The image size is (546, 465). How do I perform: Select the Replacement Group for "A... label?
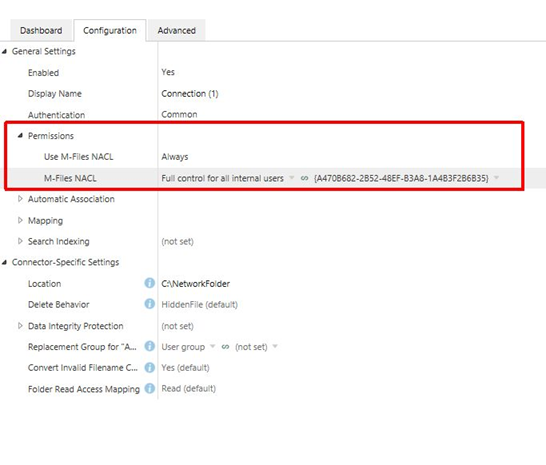[x=82, y=347]
